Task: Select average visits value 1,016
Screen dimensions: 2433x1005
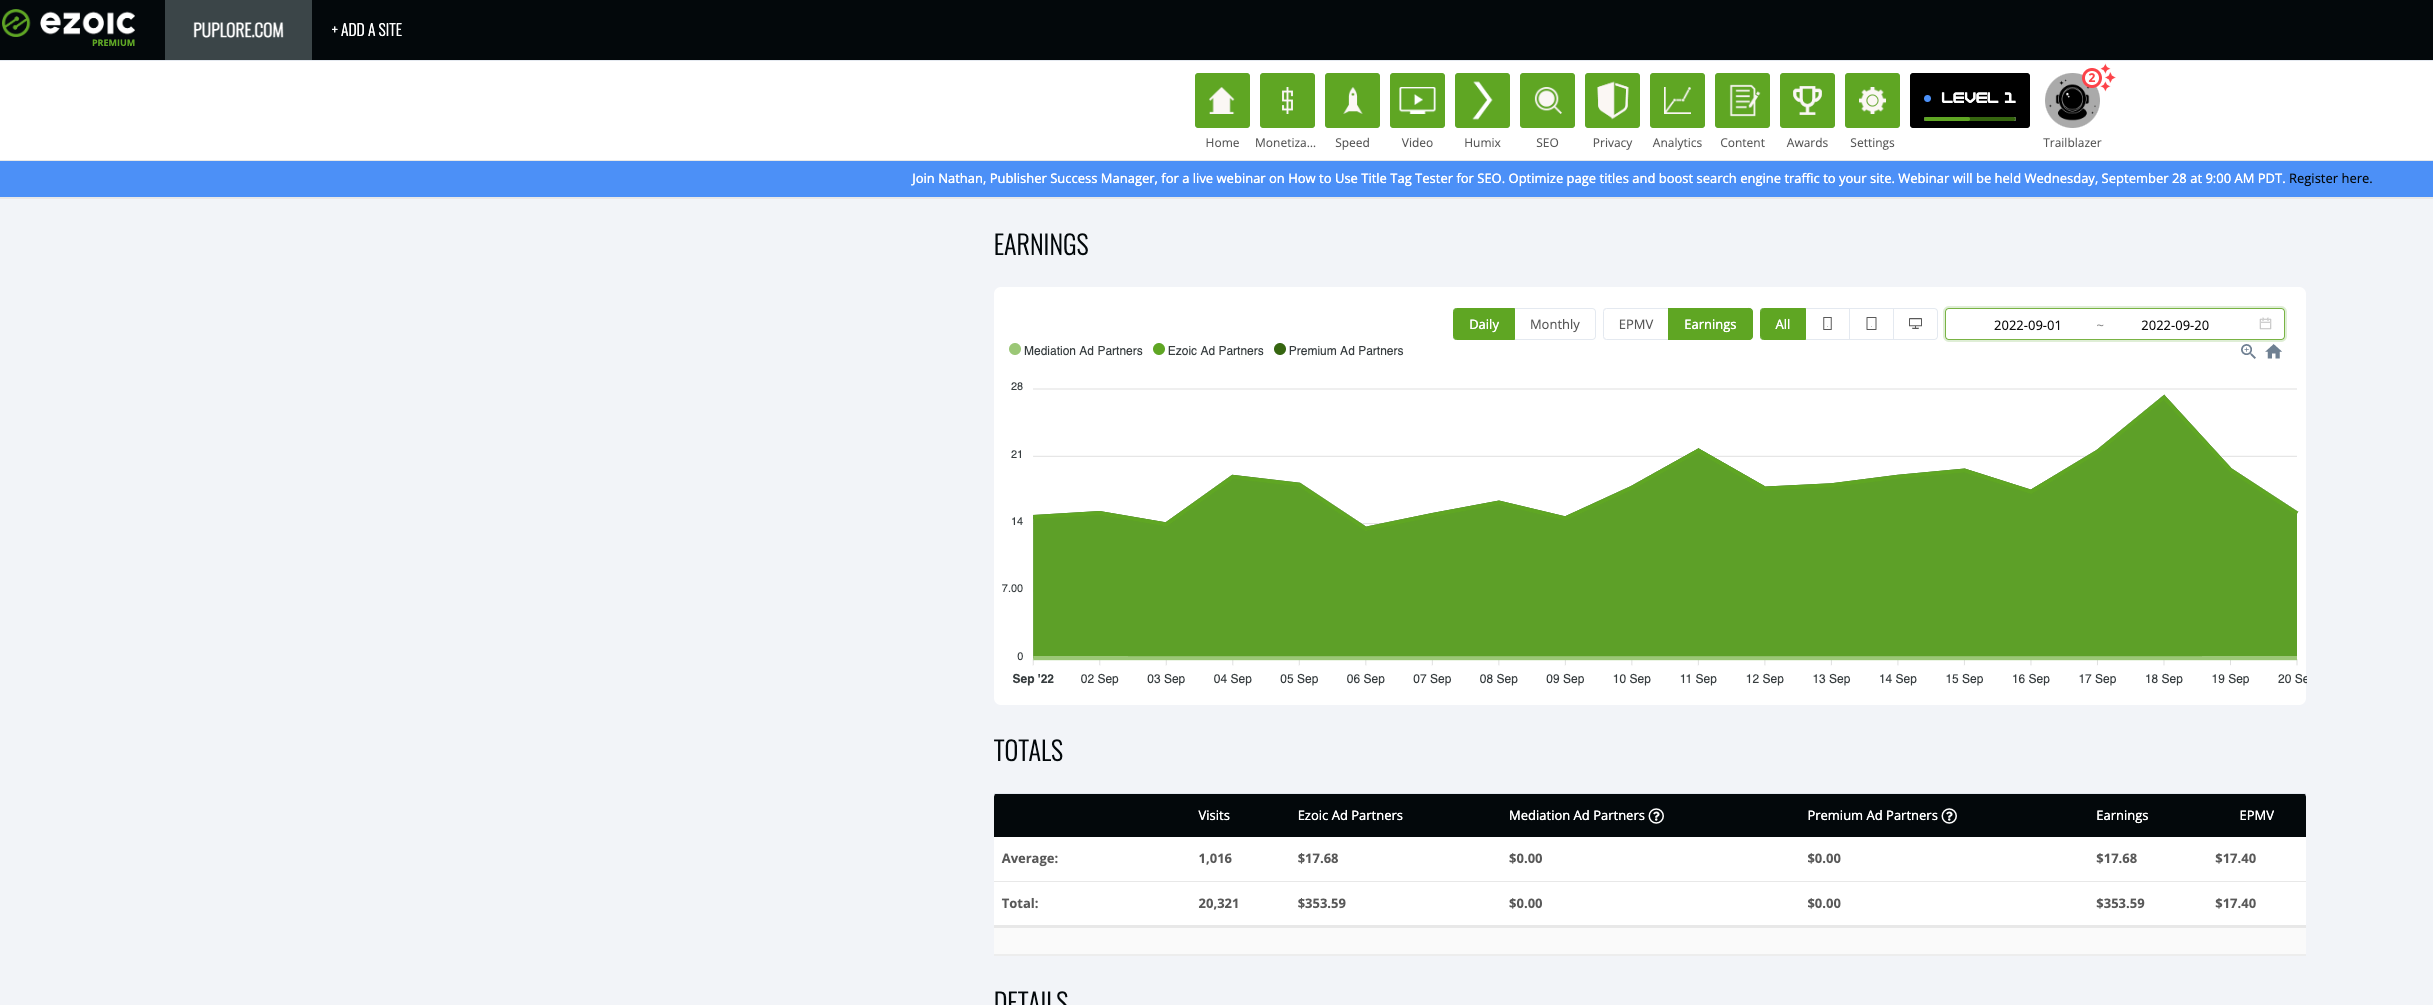Action: 1215,859
